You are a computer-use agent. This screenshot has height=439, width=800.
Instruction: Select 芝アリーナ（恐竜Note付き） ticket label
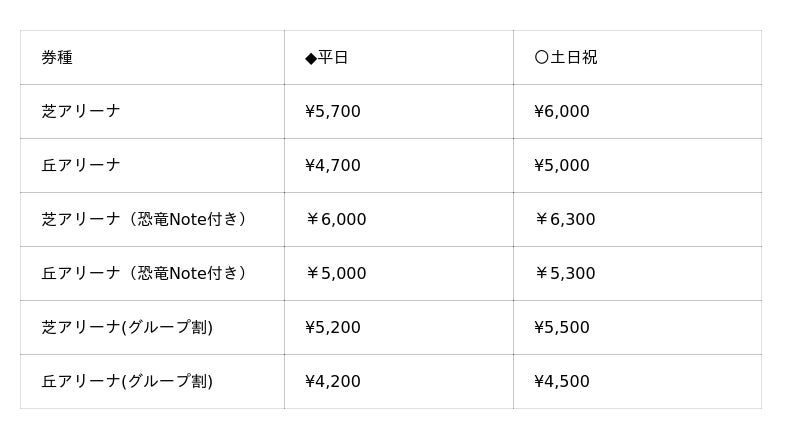tap(145, 220)
